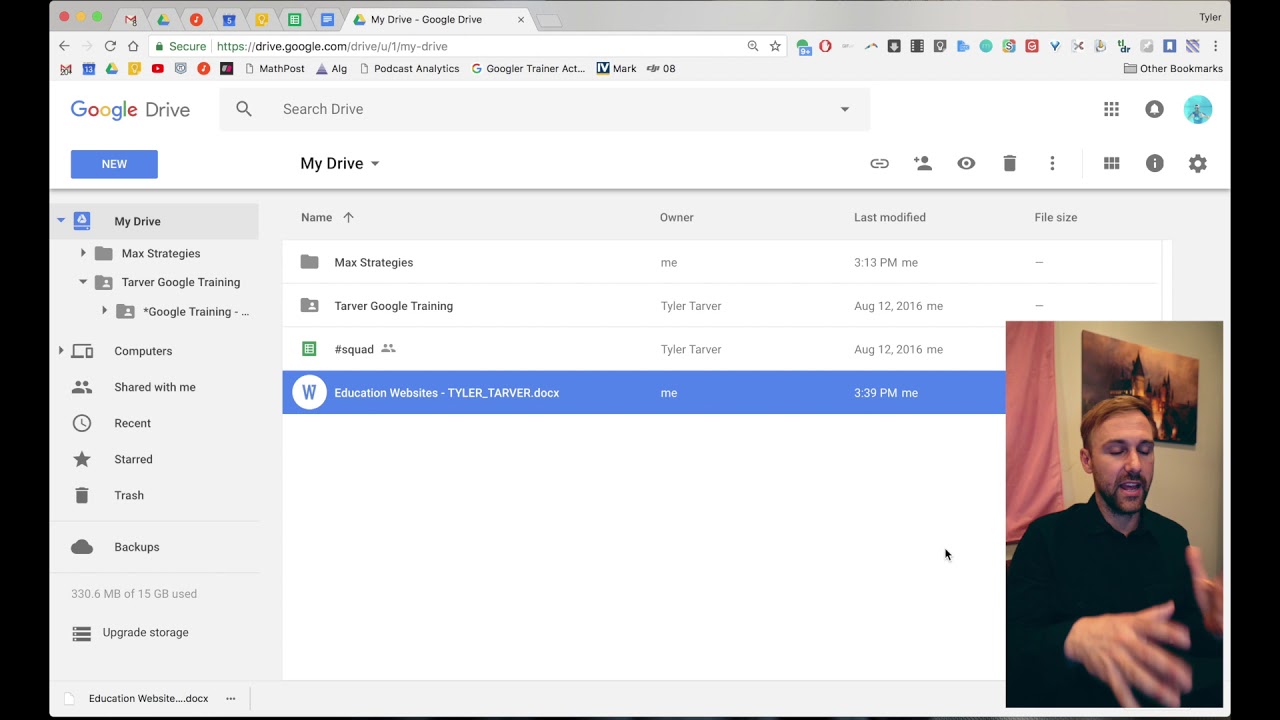
Task: Open the Settings gear icon
Action: tap(1198, 163)
